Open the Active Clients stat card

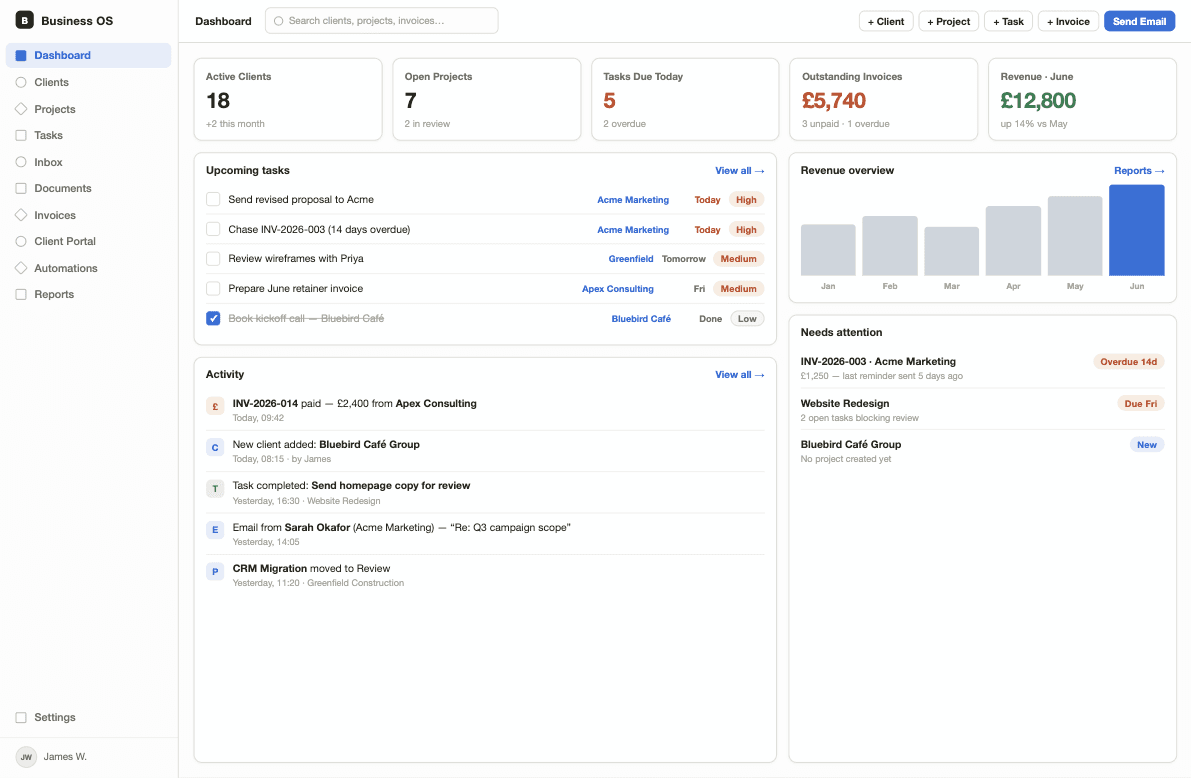(x=288, y=100)
